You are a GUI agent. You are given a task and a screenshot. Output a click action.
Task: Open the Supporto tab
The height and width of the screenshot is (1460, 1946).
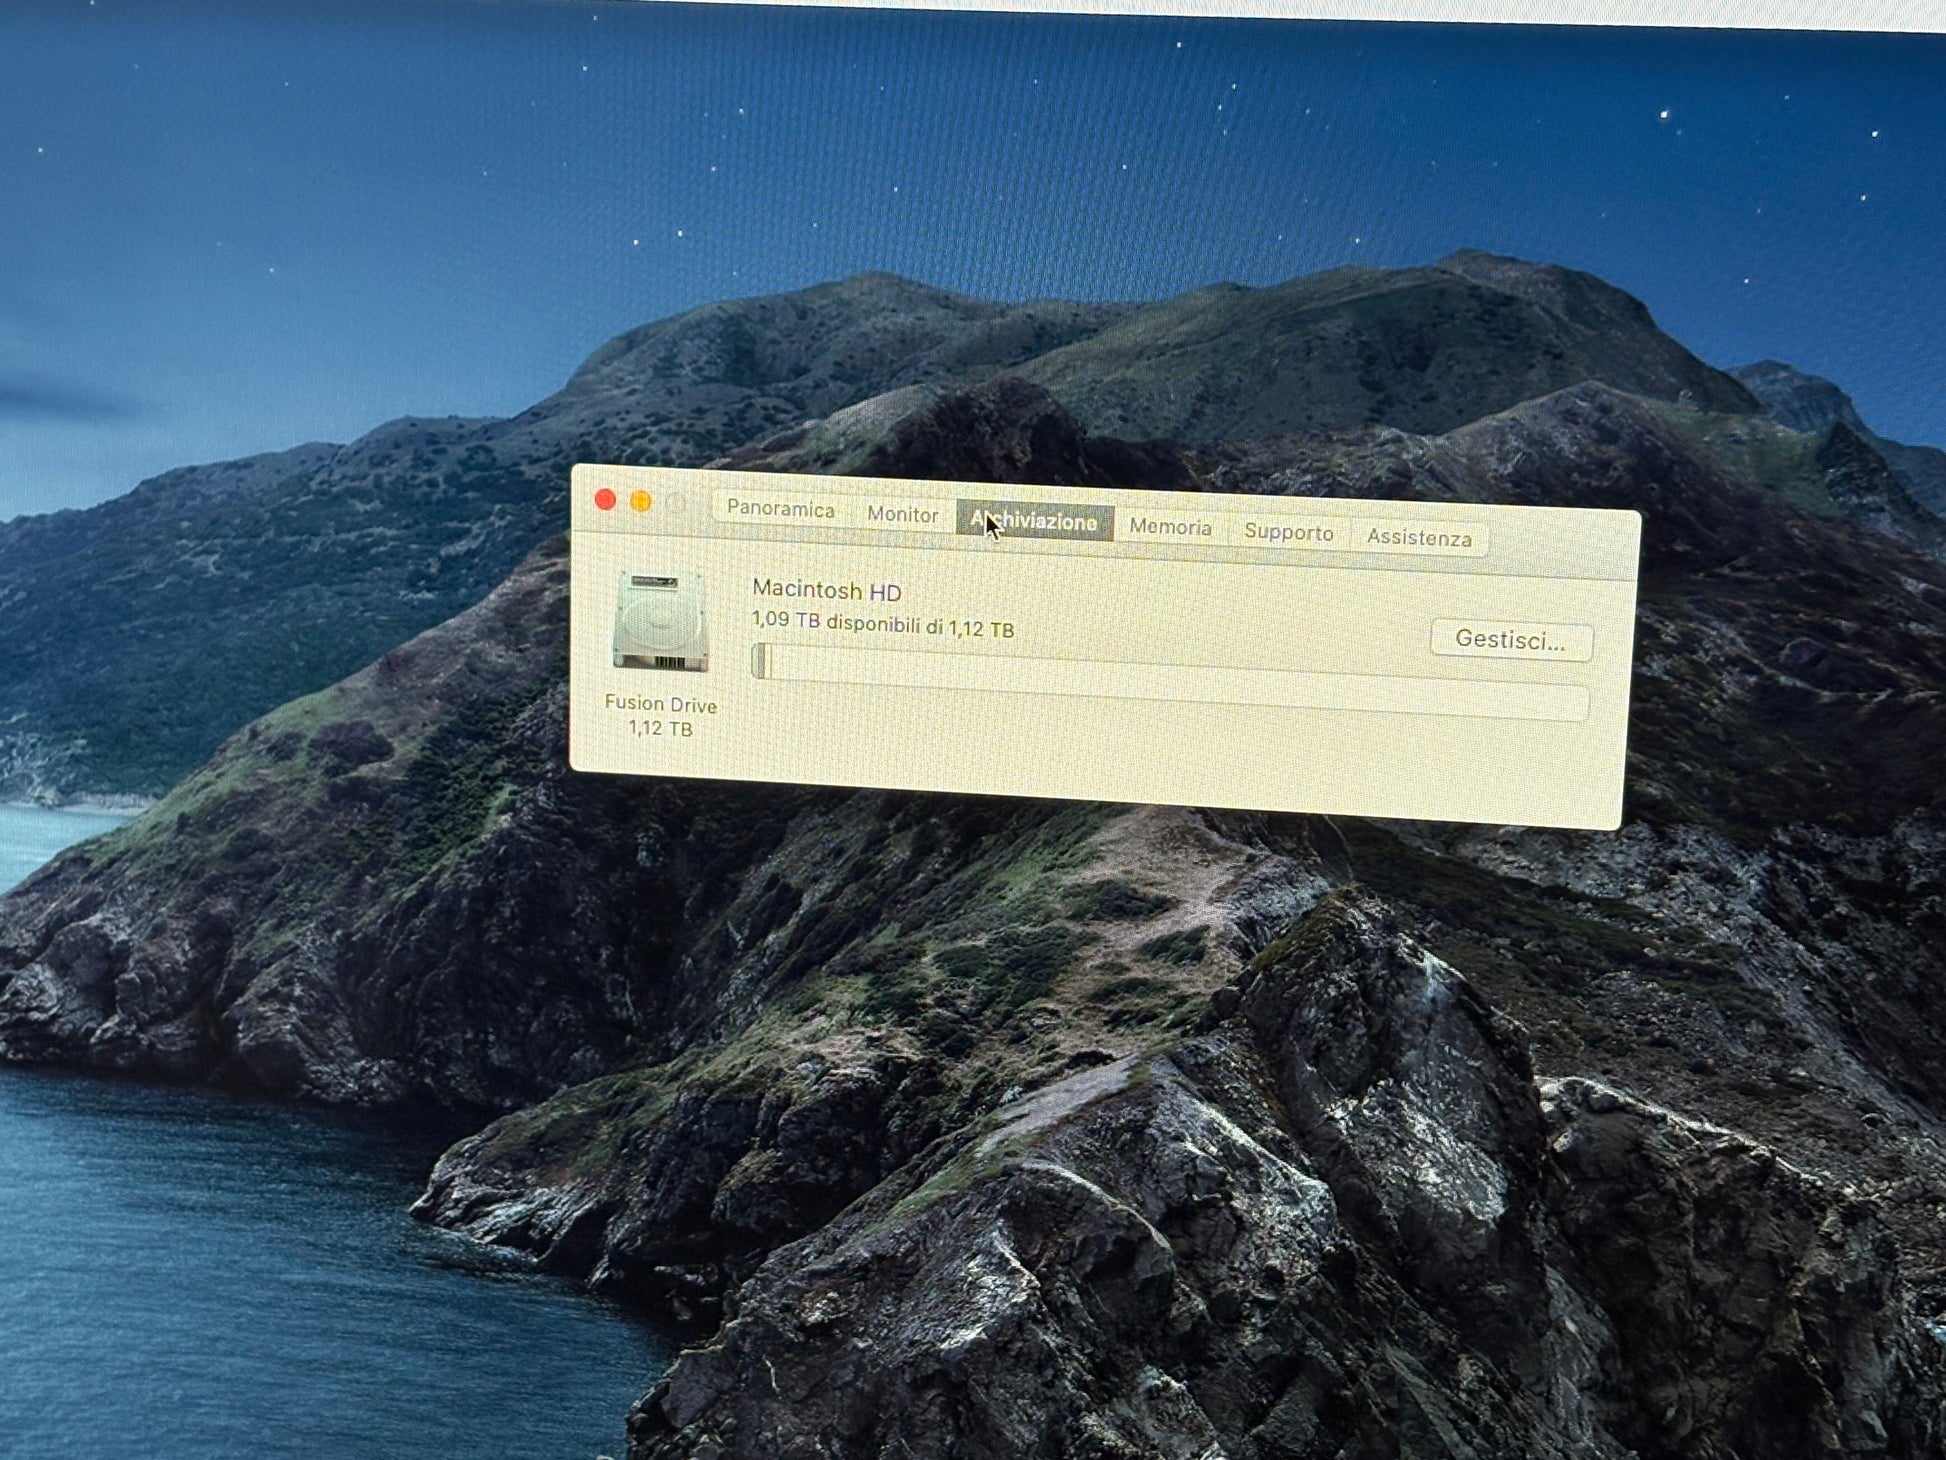click(x=1288, y=532)
